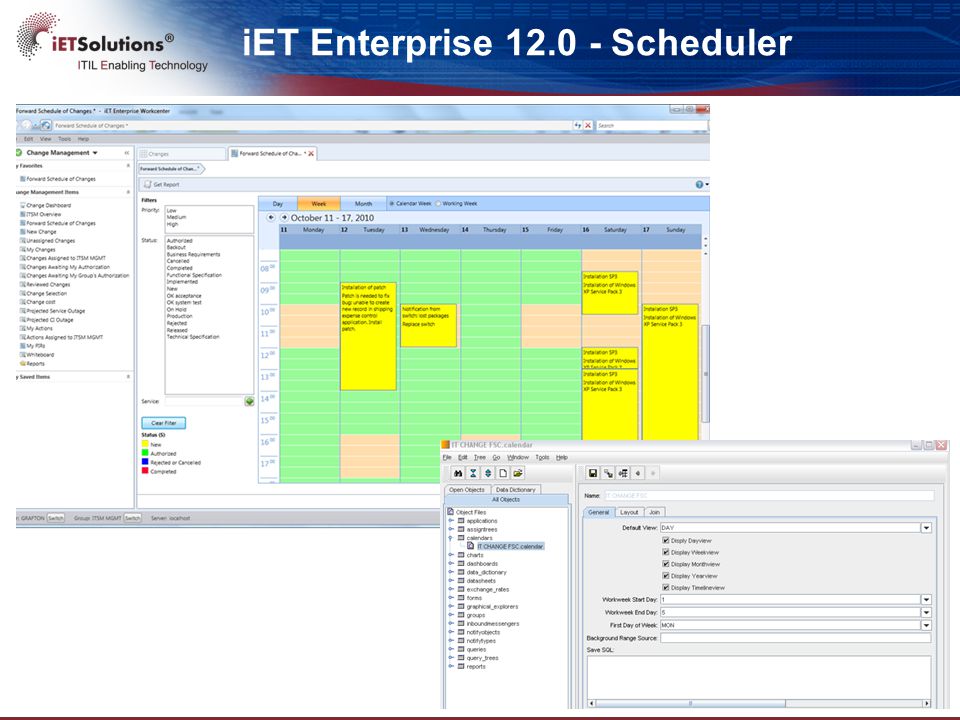
Task: Click the back arrow icon in right toolbar
Action: pyautogui.click(x=638, y=473)
